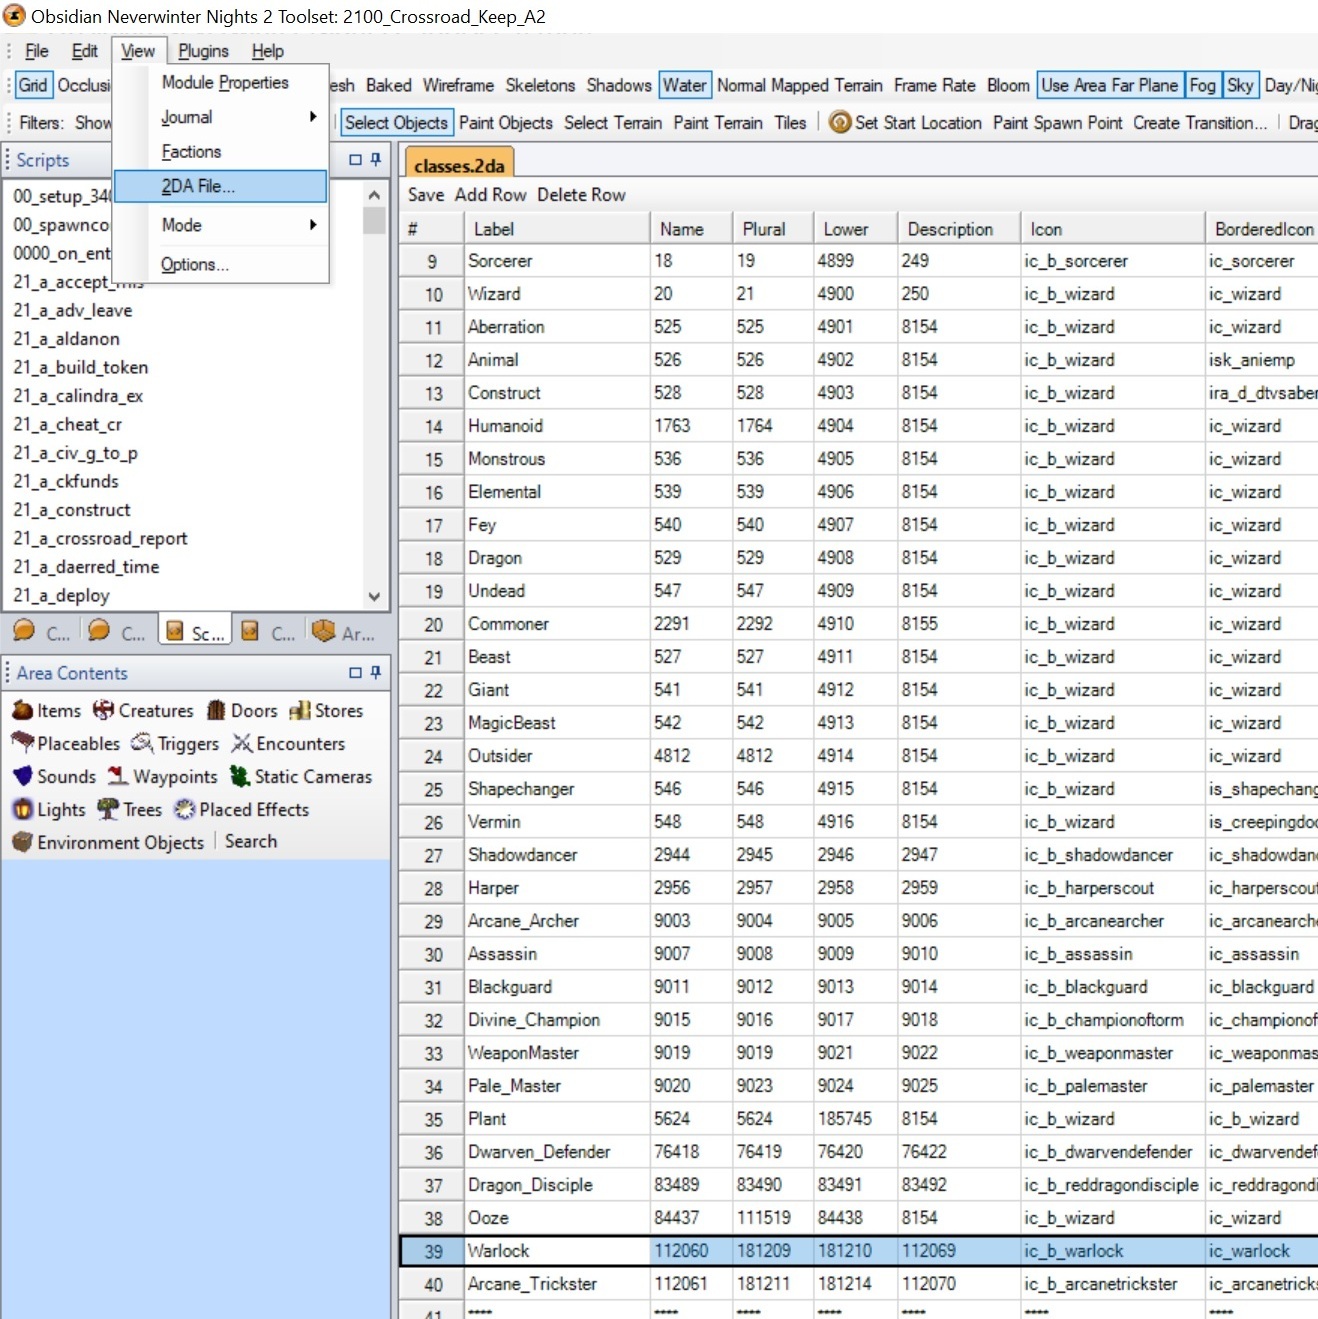1318x1319 pixels.
Task: Show Creatures in Area Contents
Action: tap(143, 711)
